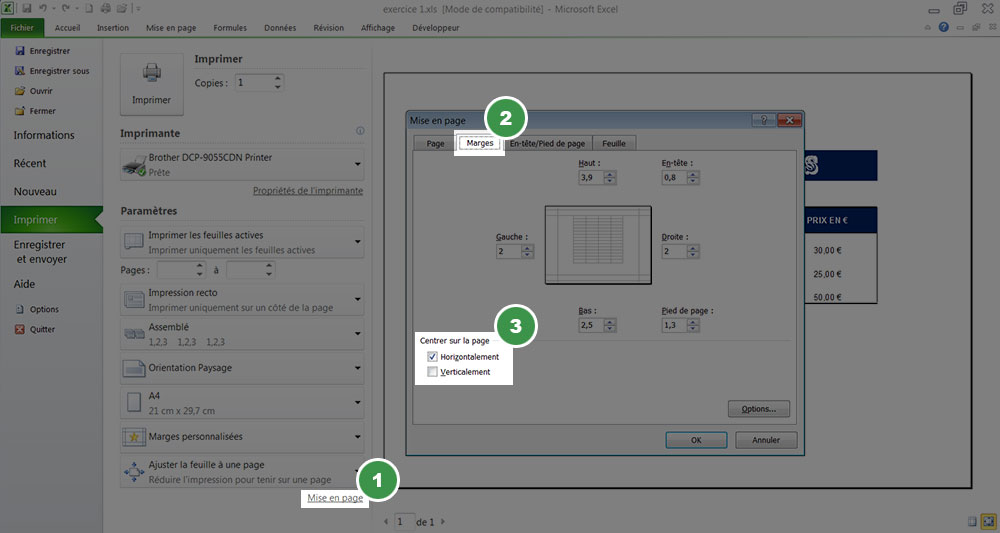Select Fermer in the backstage menu
This screenshot has width=1000, height=533.
[36, 111]
